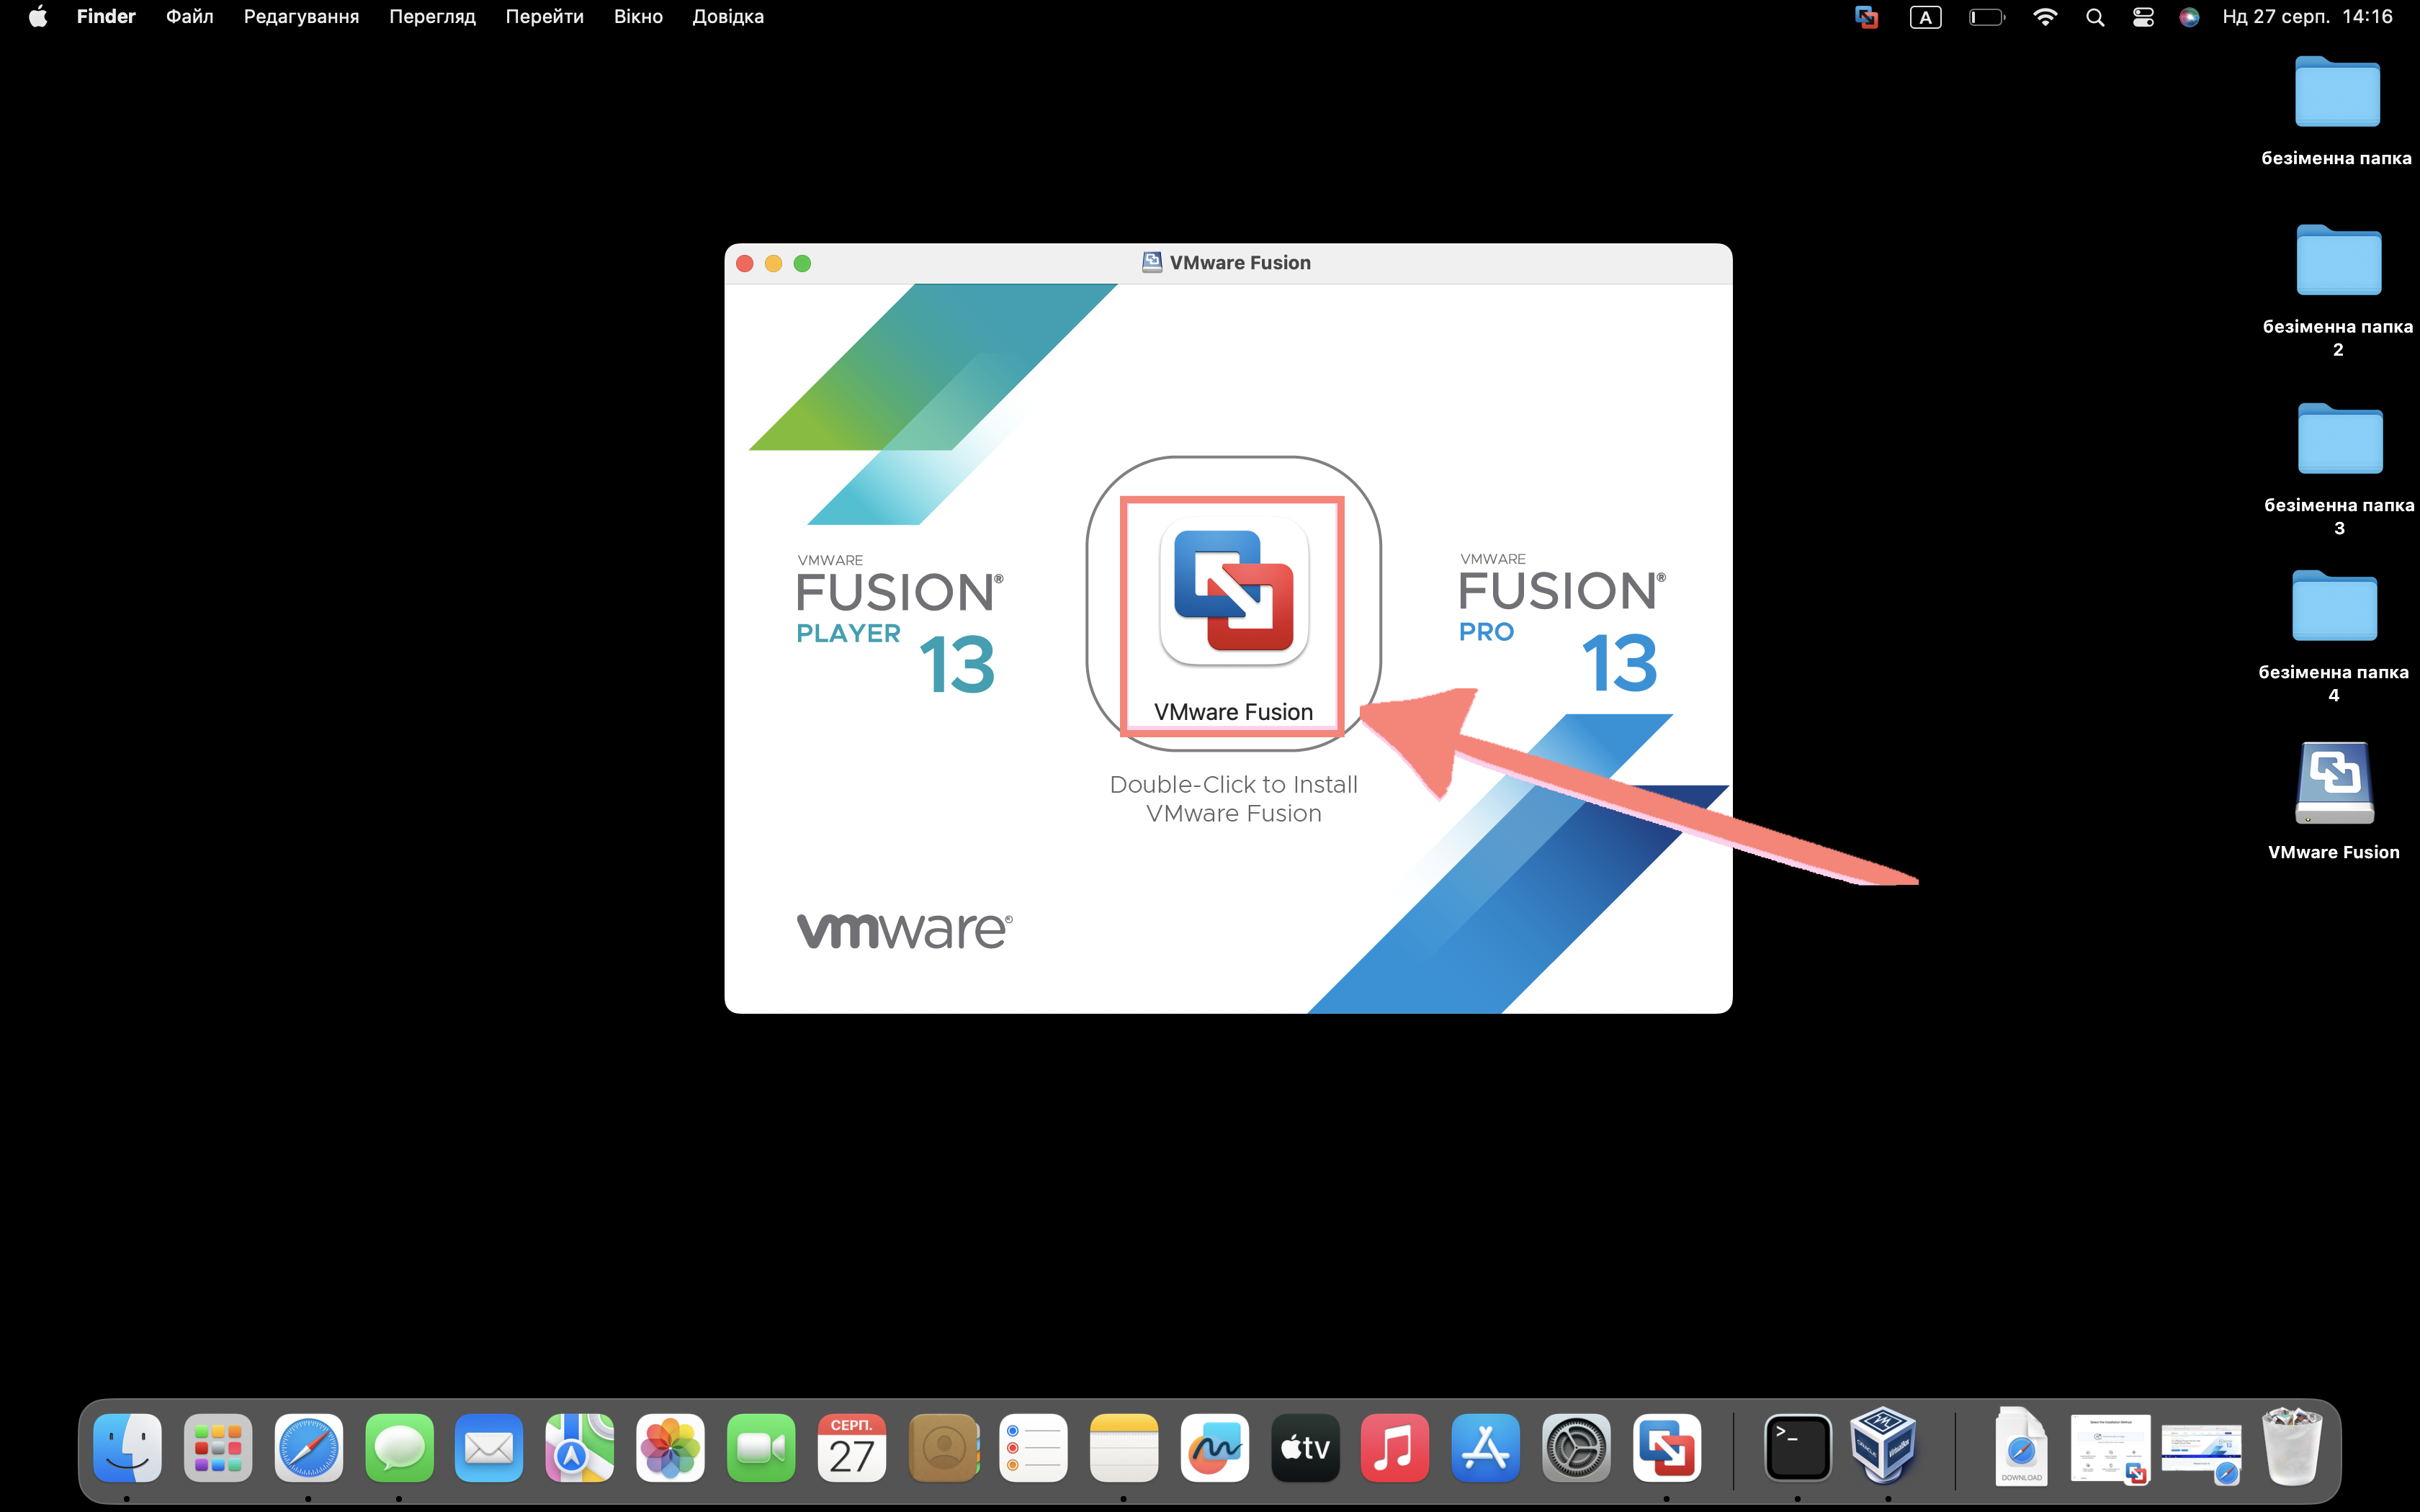Open the Перегляд menu
The width and height of the screenshot is (2420, 1512).
[x=432, y=16]
